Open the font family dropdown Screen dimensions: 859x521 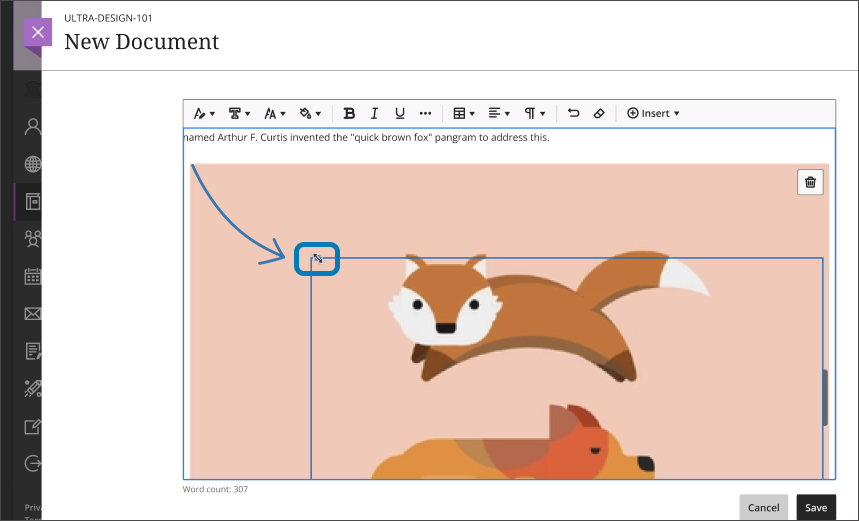tap(239, 114)
